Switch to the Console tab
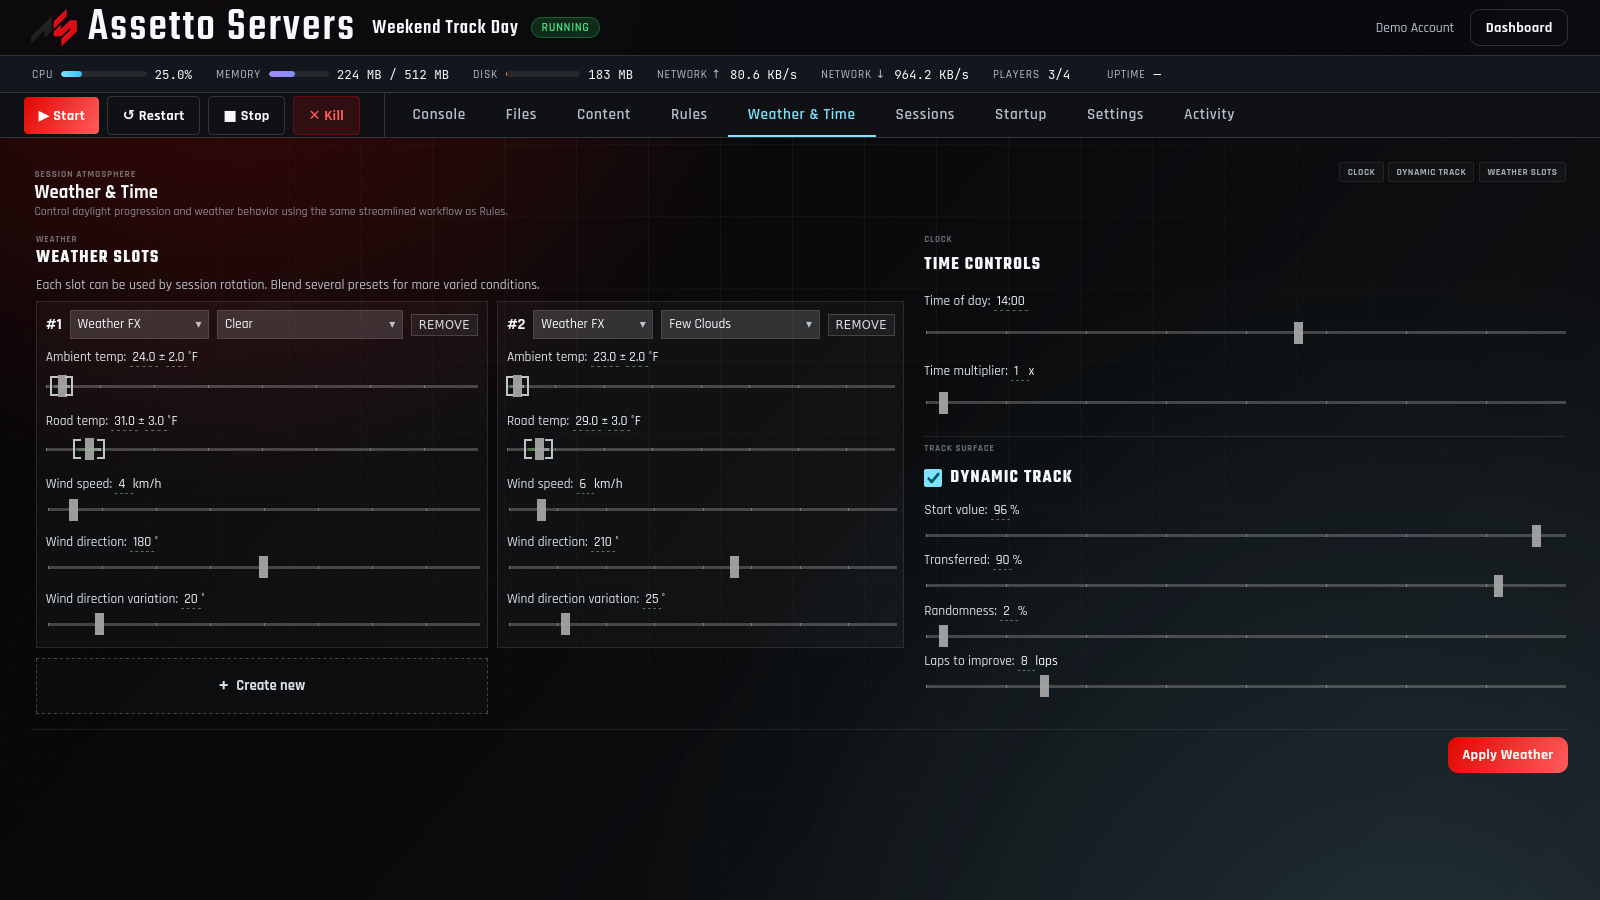This screenshot has width=1600, height=900. coord(439,115)
